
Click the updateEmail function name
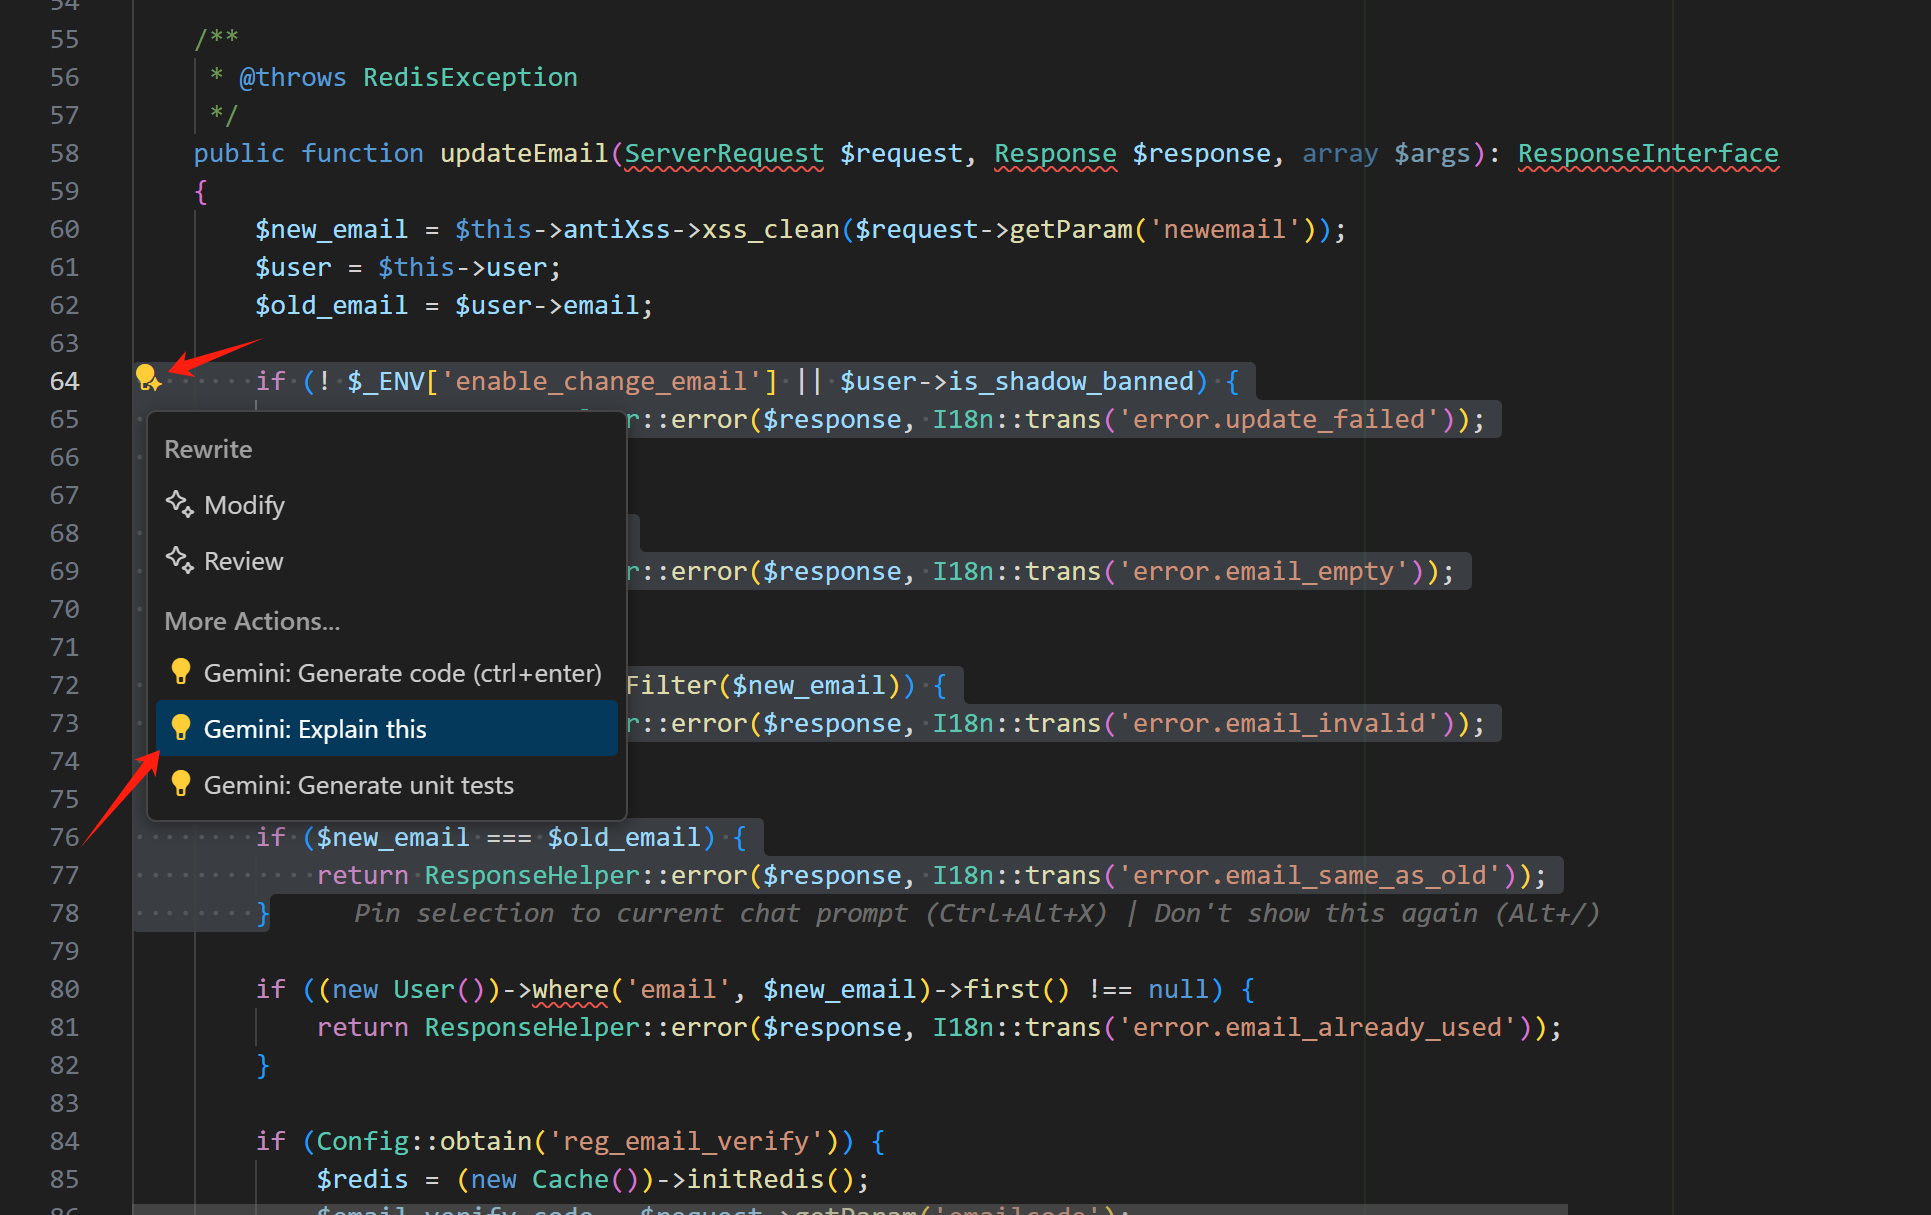524,153
